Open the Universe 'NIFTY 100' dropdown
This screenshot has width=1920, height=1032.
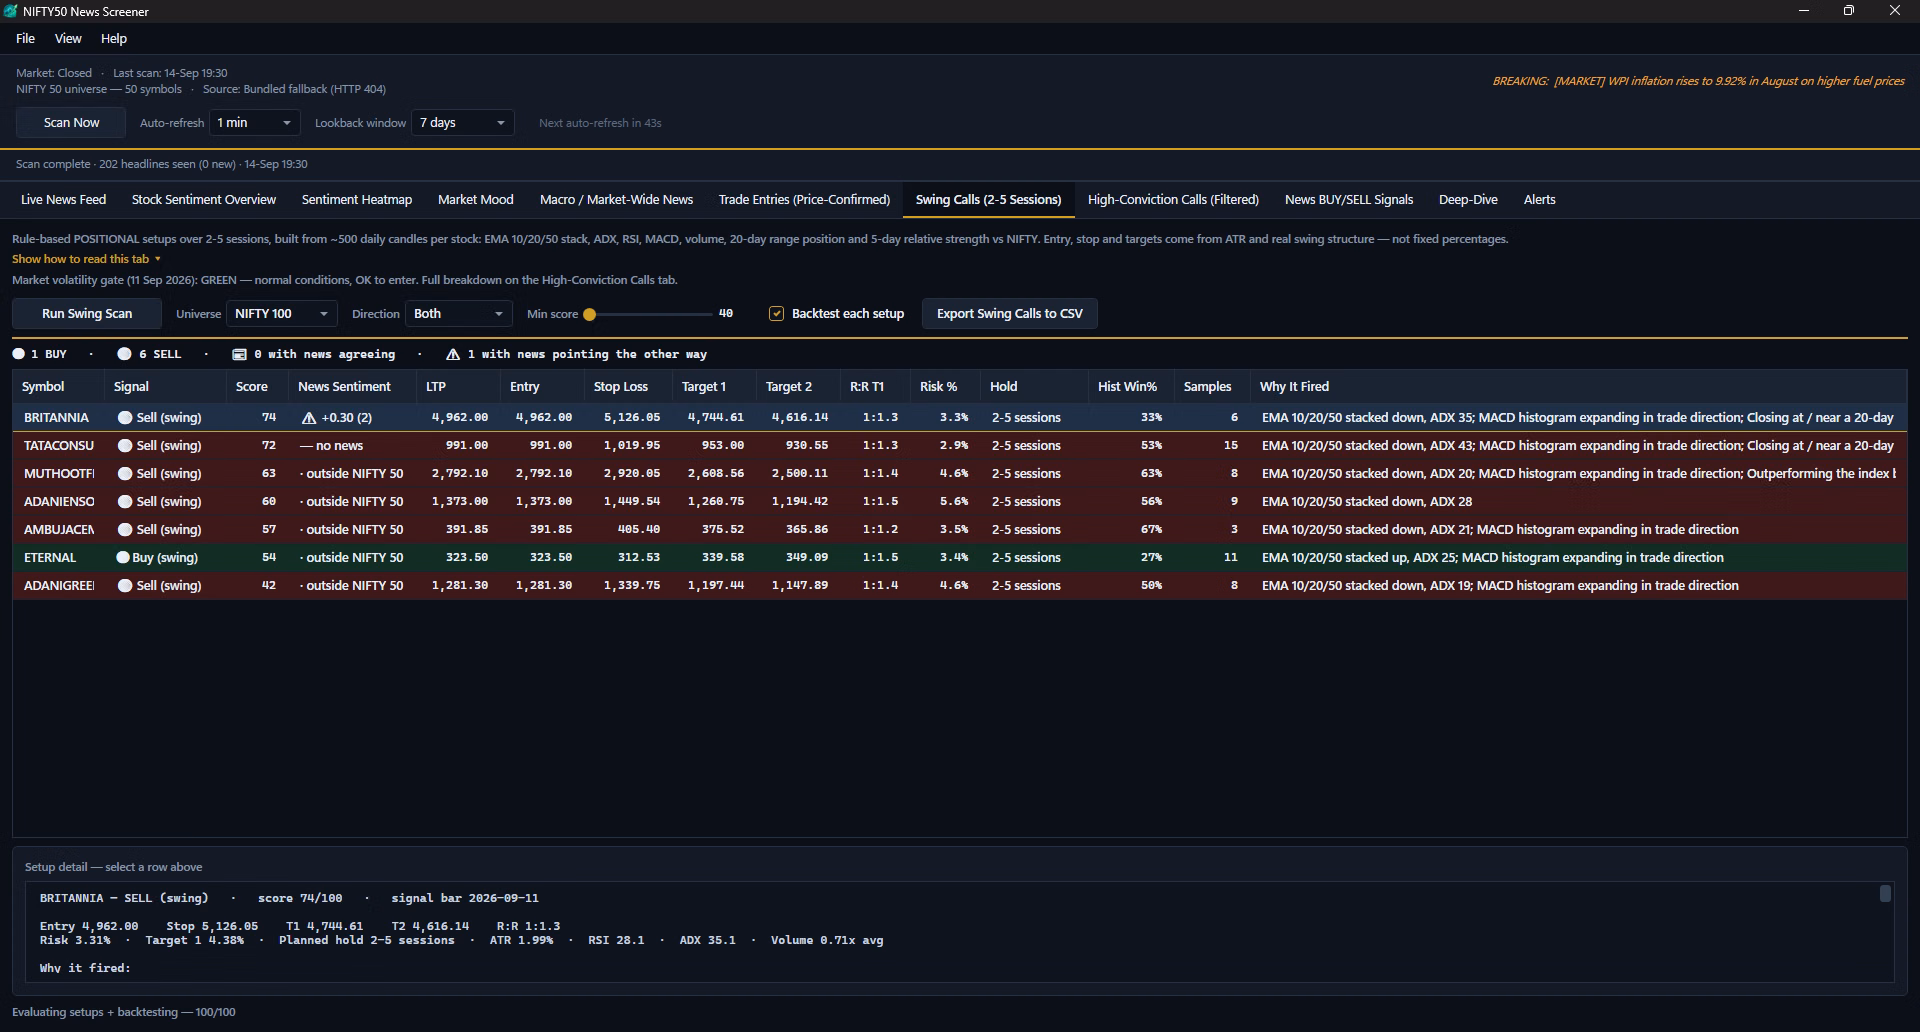pos(282,314)
